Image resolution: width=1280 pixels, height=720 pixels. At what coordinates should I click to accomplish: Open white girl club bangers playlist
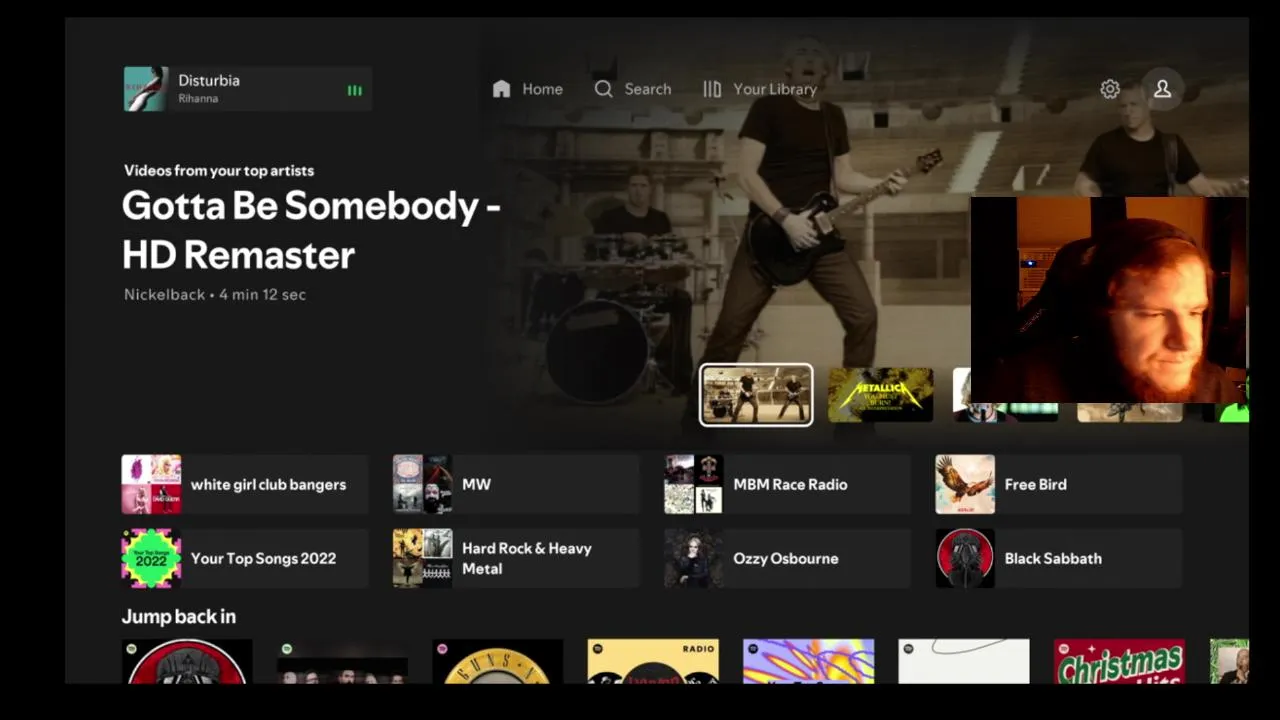point(245,484)
